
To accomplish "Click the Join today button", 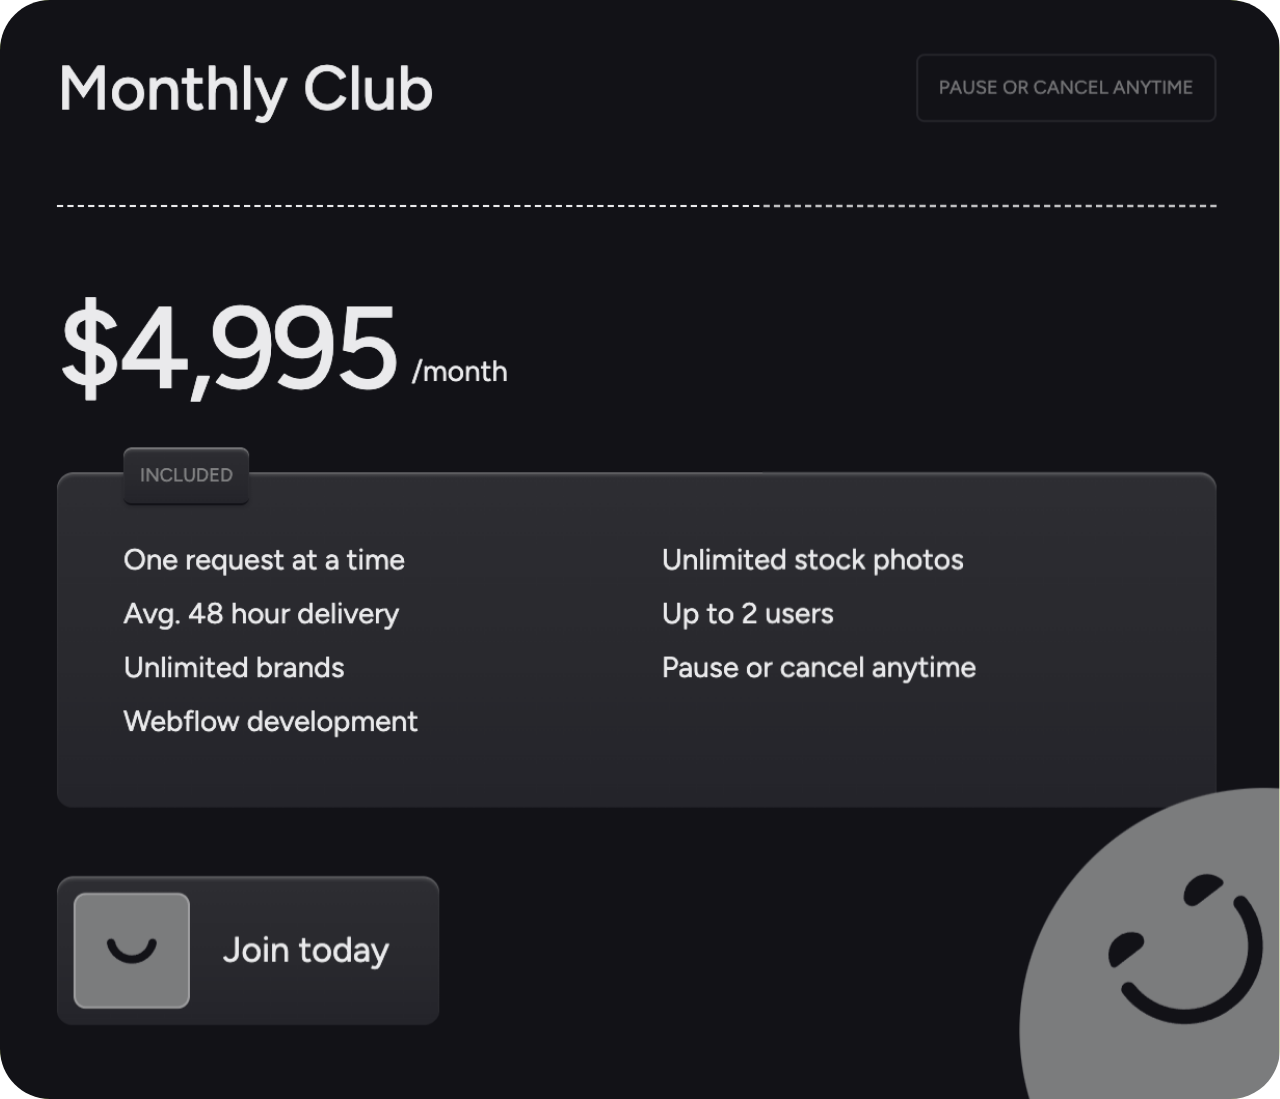I will [248, 950].
